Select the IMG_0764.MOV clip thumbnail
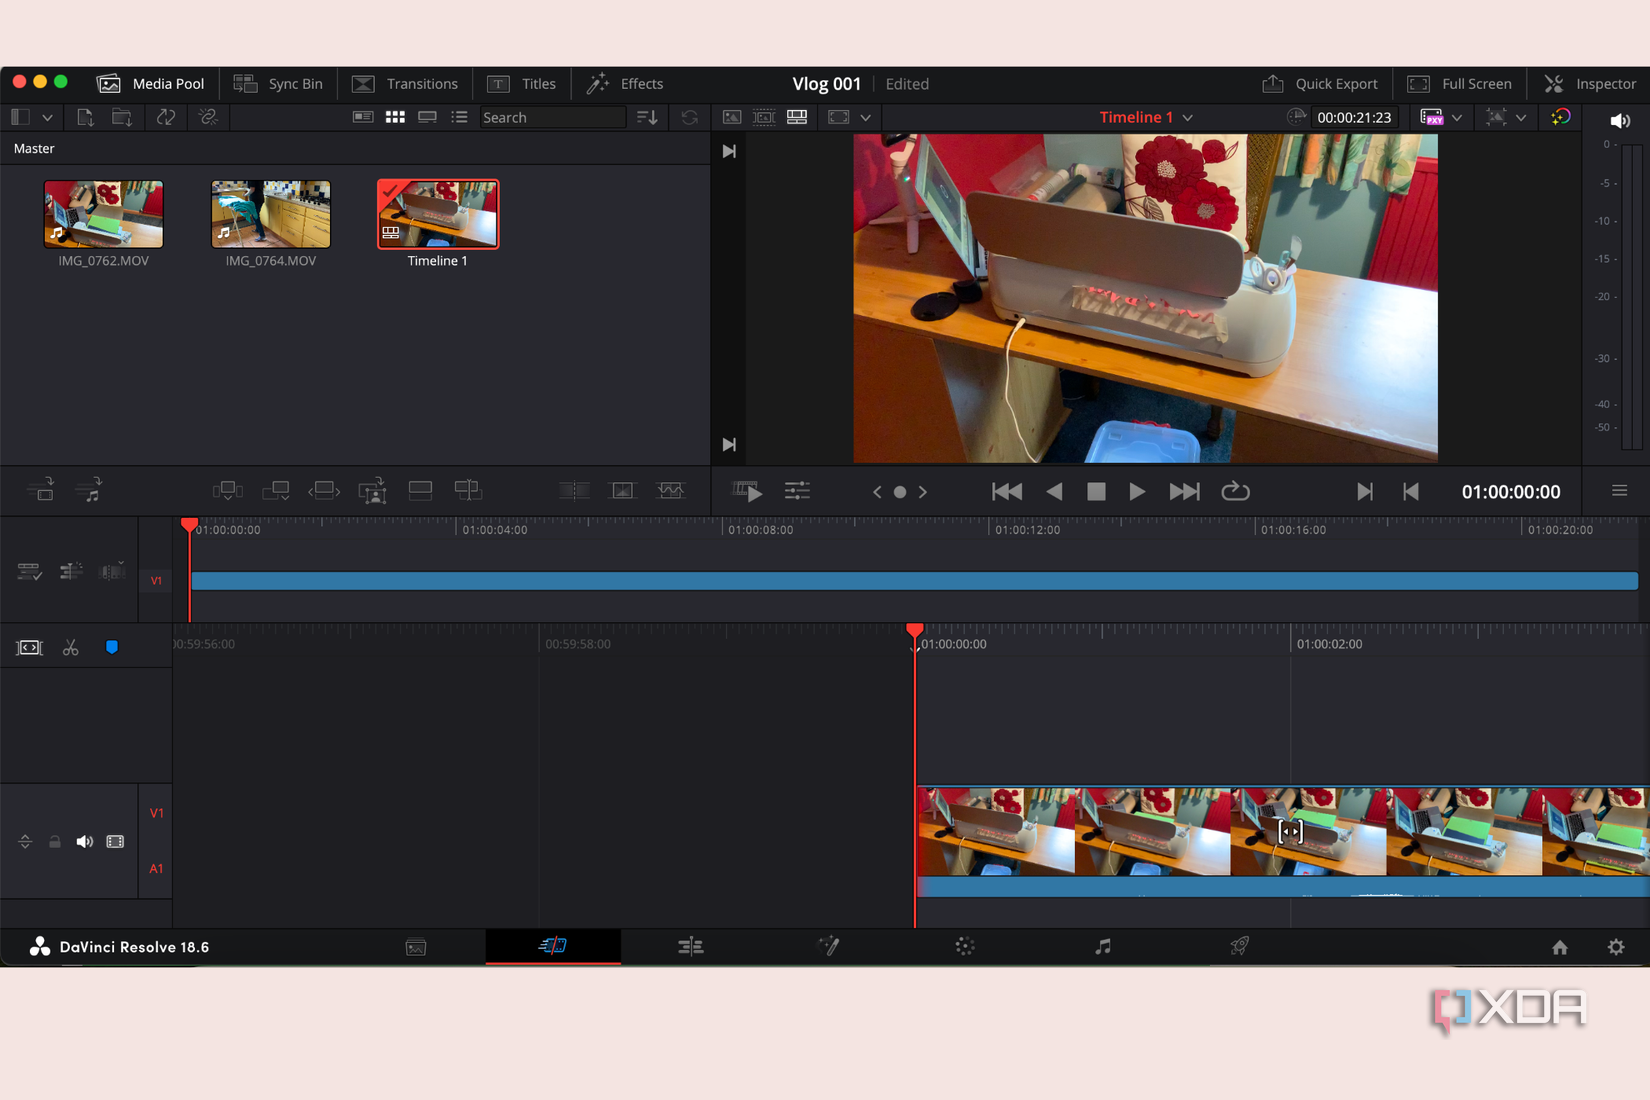The height and width of the screenshot is (1100, 1650). [271, 214]
